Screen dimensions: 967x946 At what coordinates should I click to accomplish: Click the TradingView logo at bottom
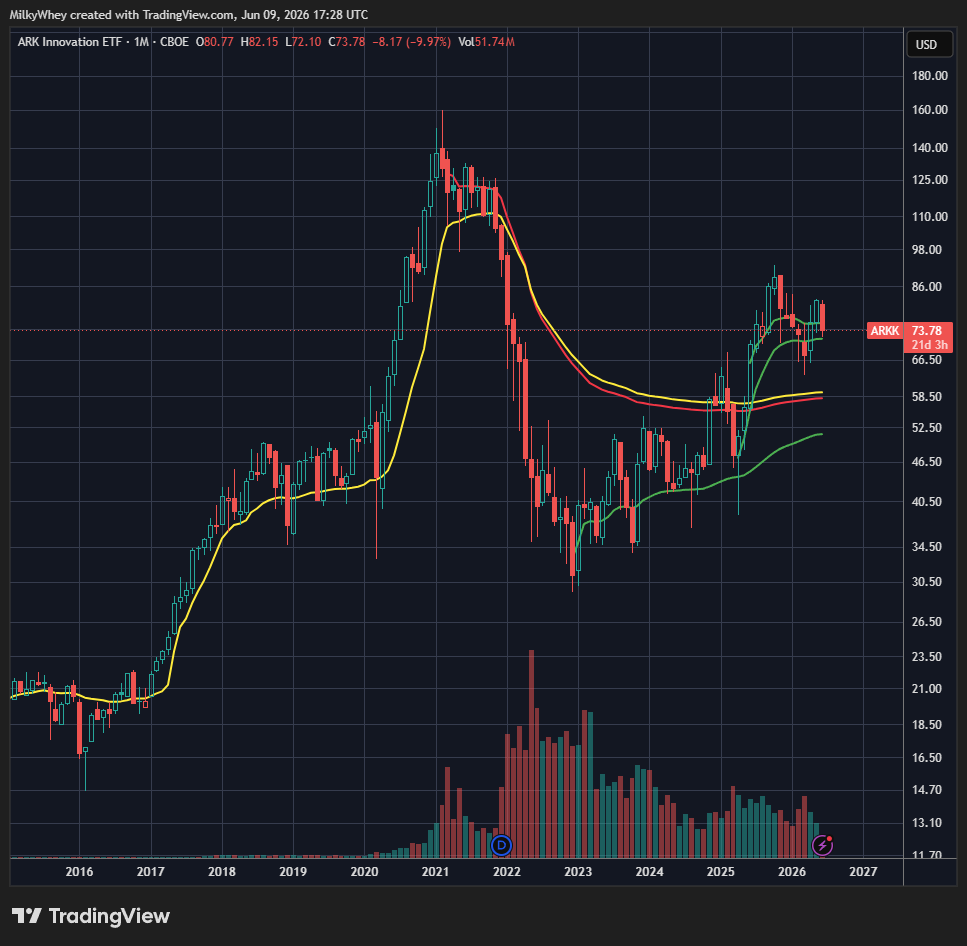pyautogui.click(x=91, y=916)
